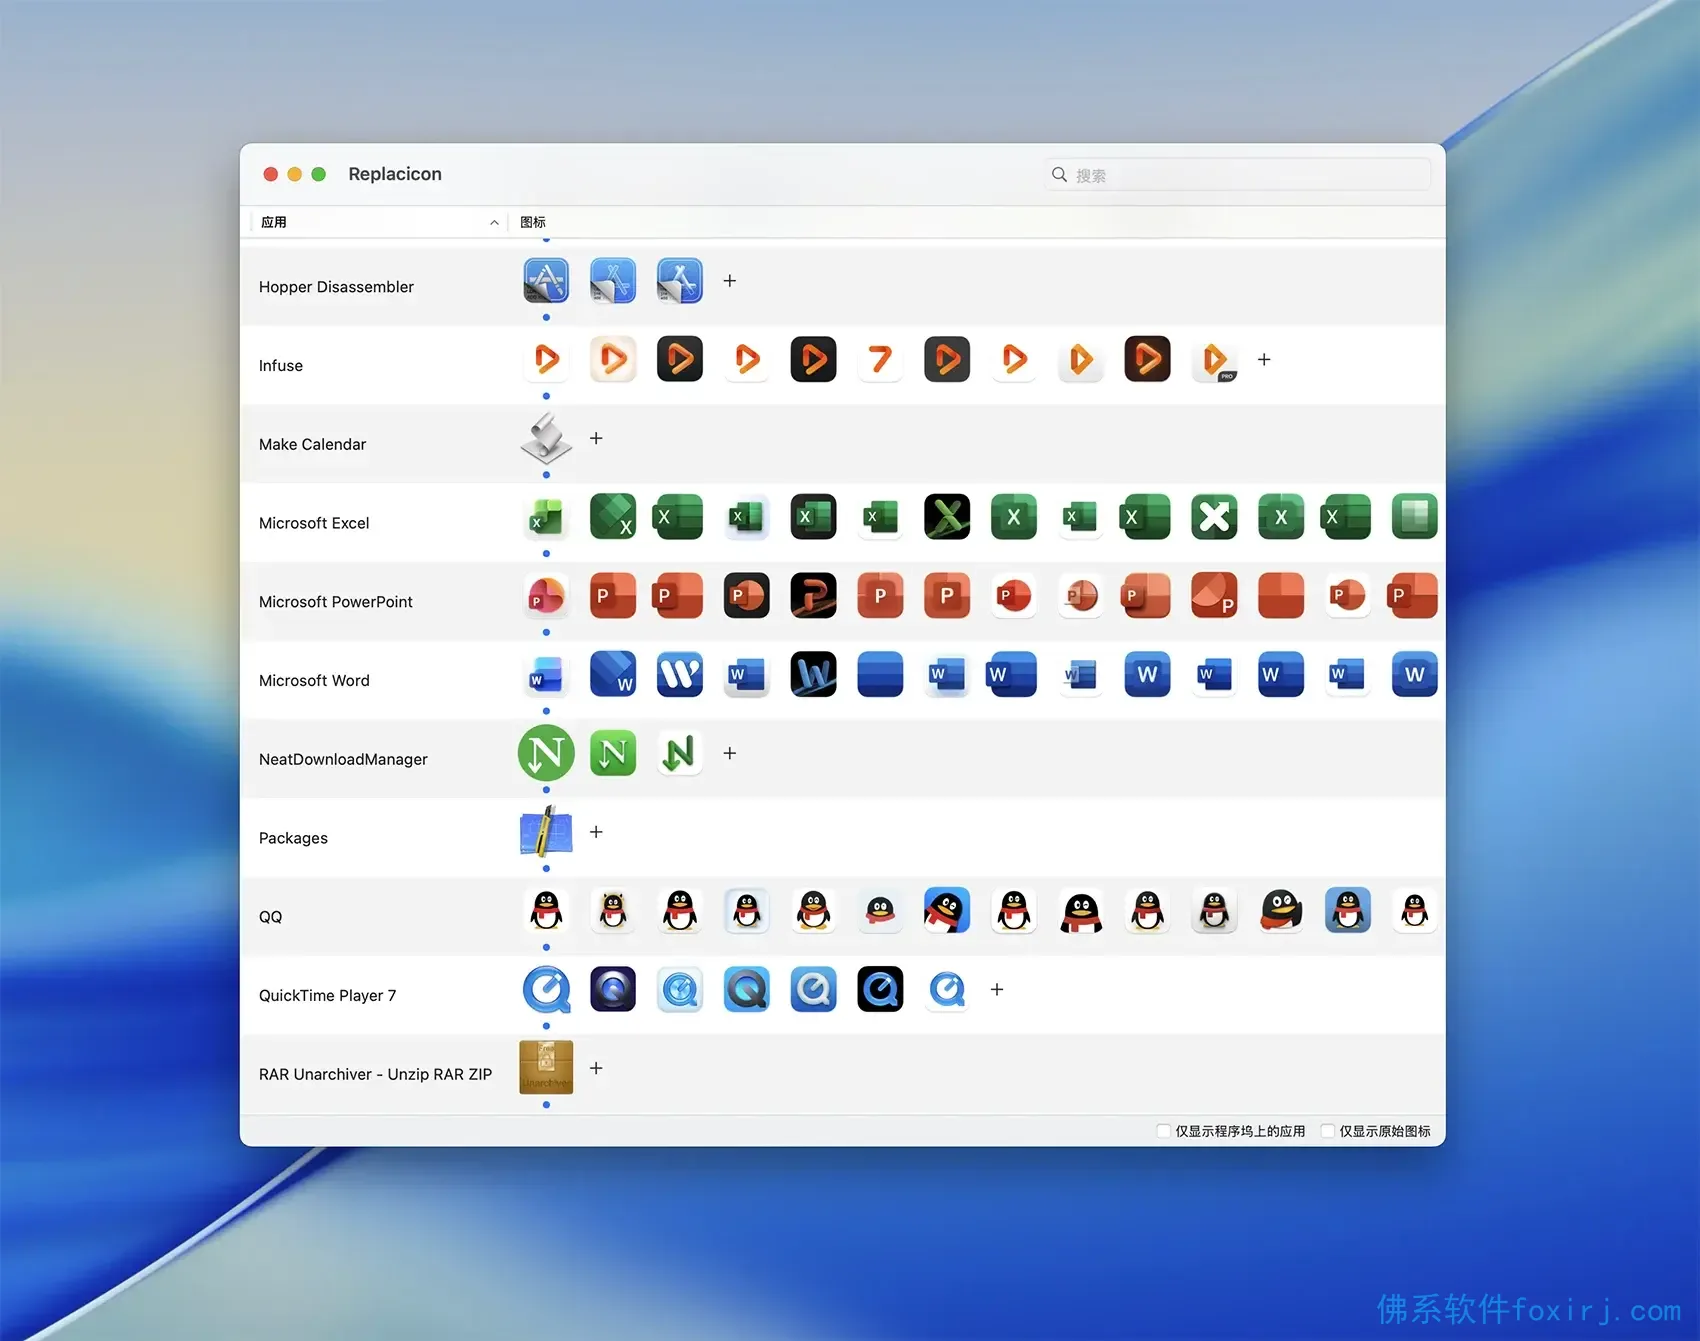Image resolution: width=1700 pixels, height=1341 pixels.
Task: Click the Microsoft Word app name
Action: pos(314,681)
